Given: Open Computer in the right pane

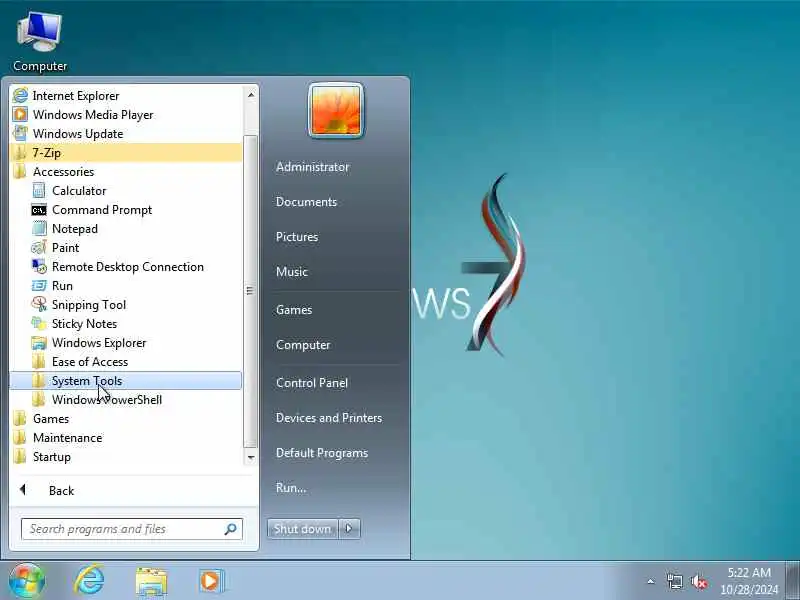Looking at the screenshot, I should pyautogui.click(x=303, y=345).
